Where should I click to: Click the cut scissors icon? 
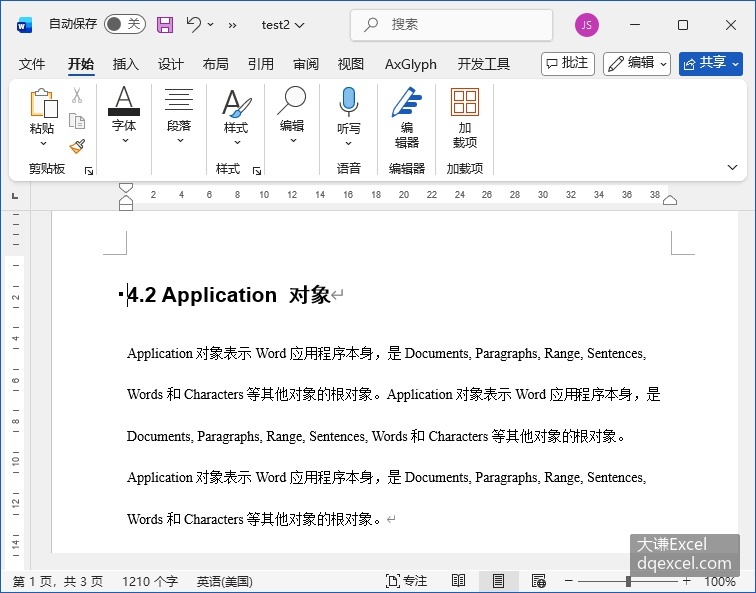77,95
